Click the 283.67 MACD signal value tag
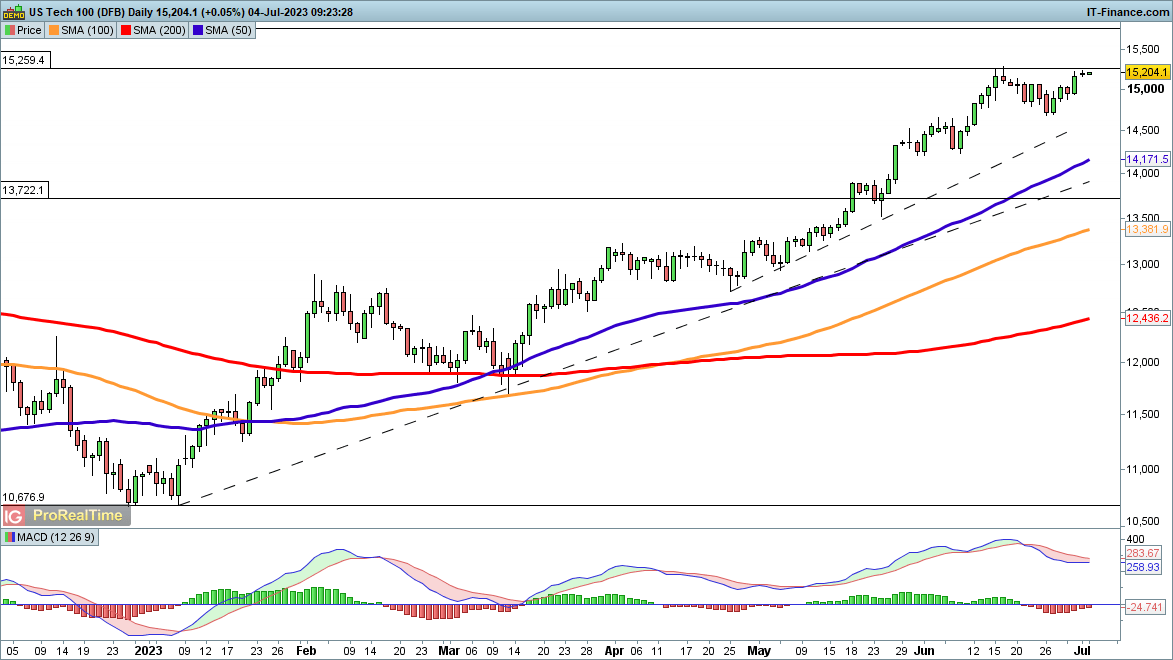 pos(1143,554)
